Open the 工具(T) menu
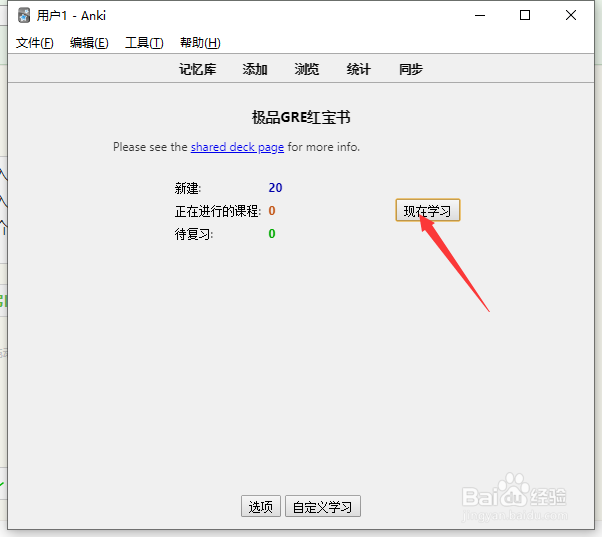 pyautogui.click(x=144, y=43)
